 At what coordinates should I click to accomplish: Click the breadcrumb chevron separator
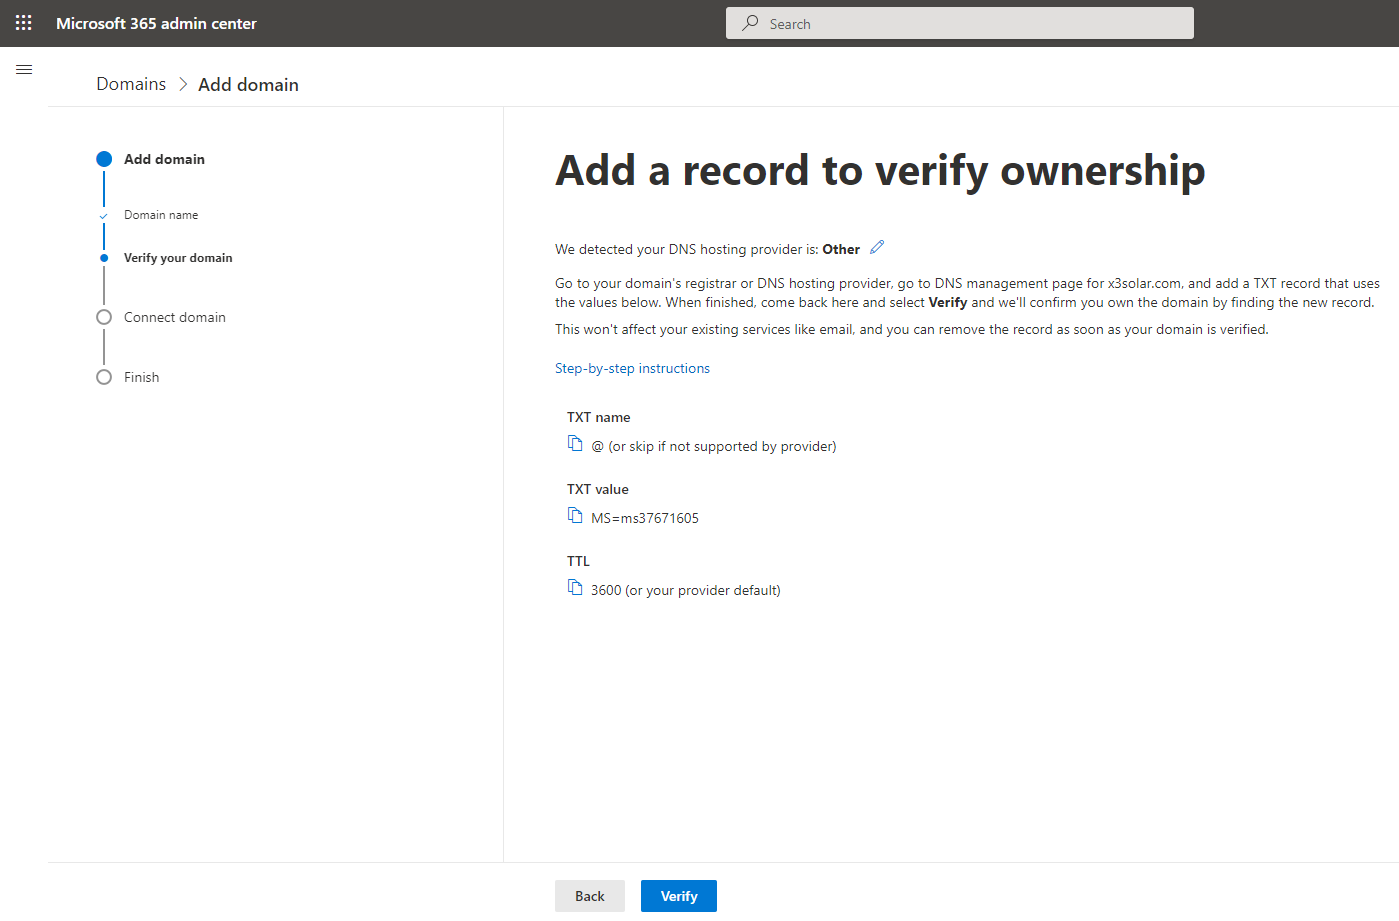[183, 85]
